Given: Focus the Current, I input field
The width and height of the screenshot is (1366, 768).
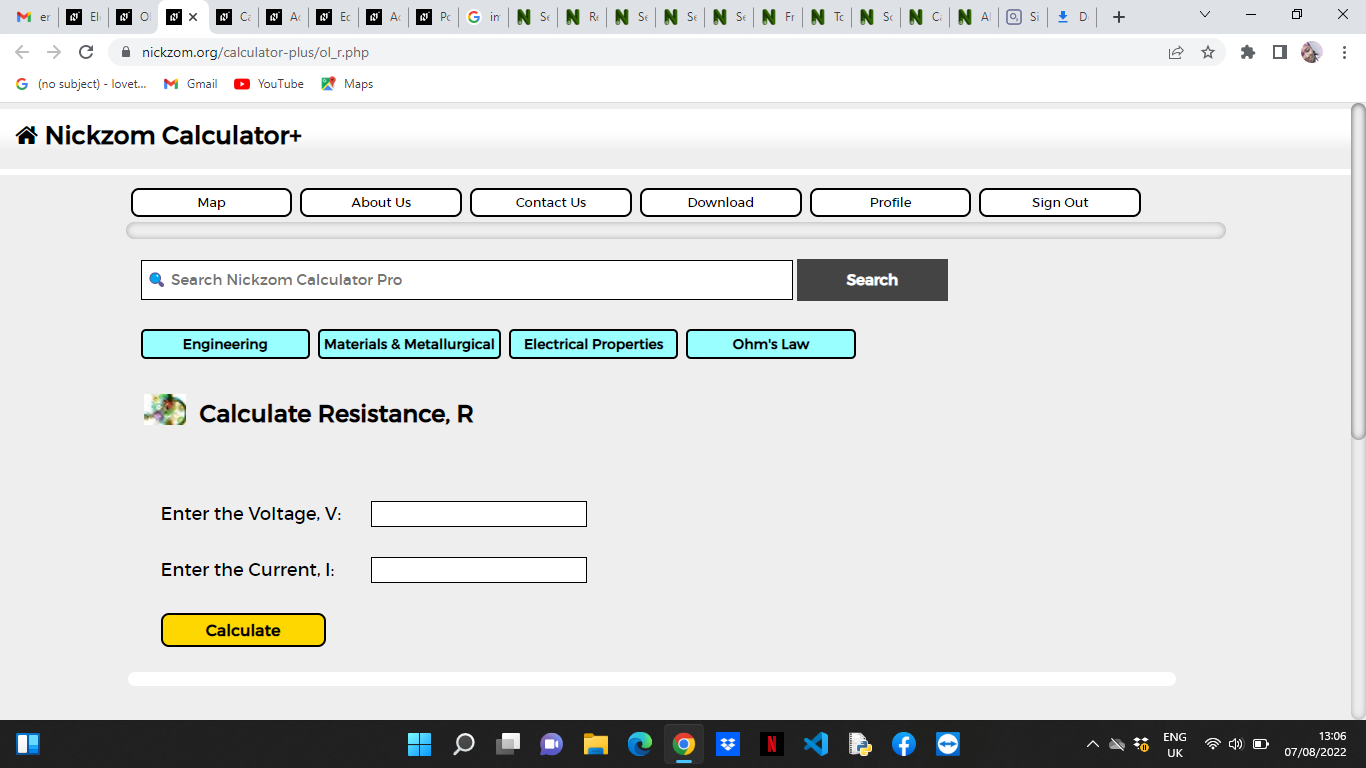Looking at the screenshot, I should point(479,570).
